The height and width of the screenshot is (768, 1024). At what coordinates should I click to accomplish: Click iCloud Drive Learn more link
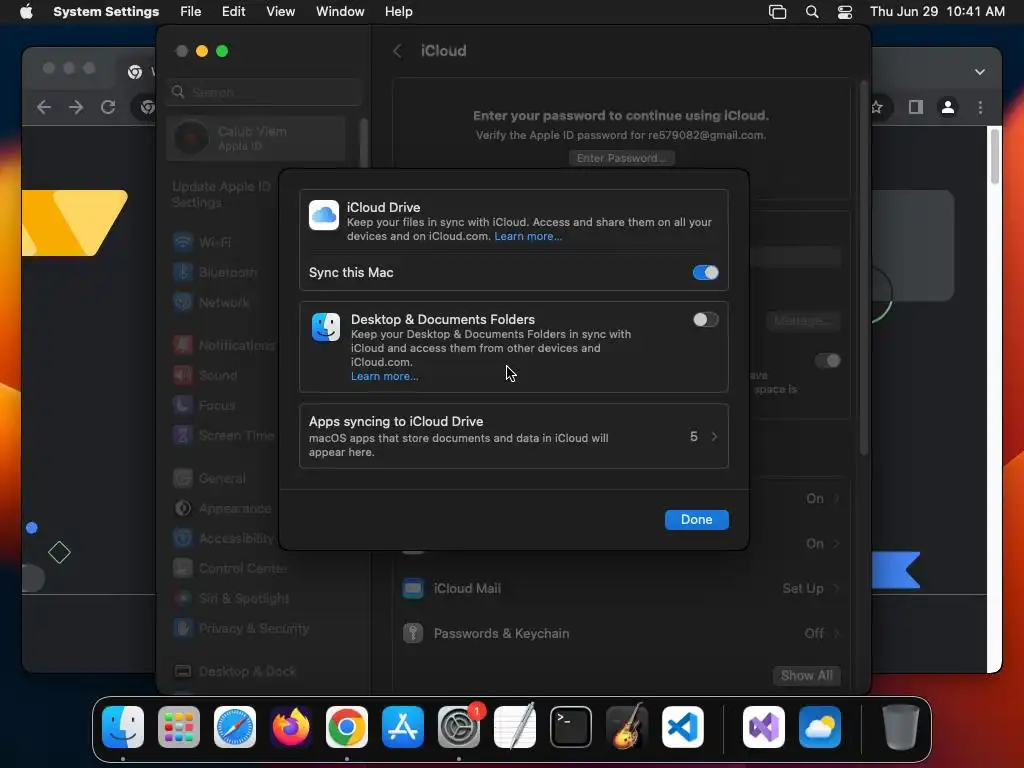(x=528, y=236)
